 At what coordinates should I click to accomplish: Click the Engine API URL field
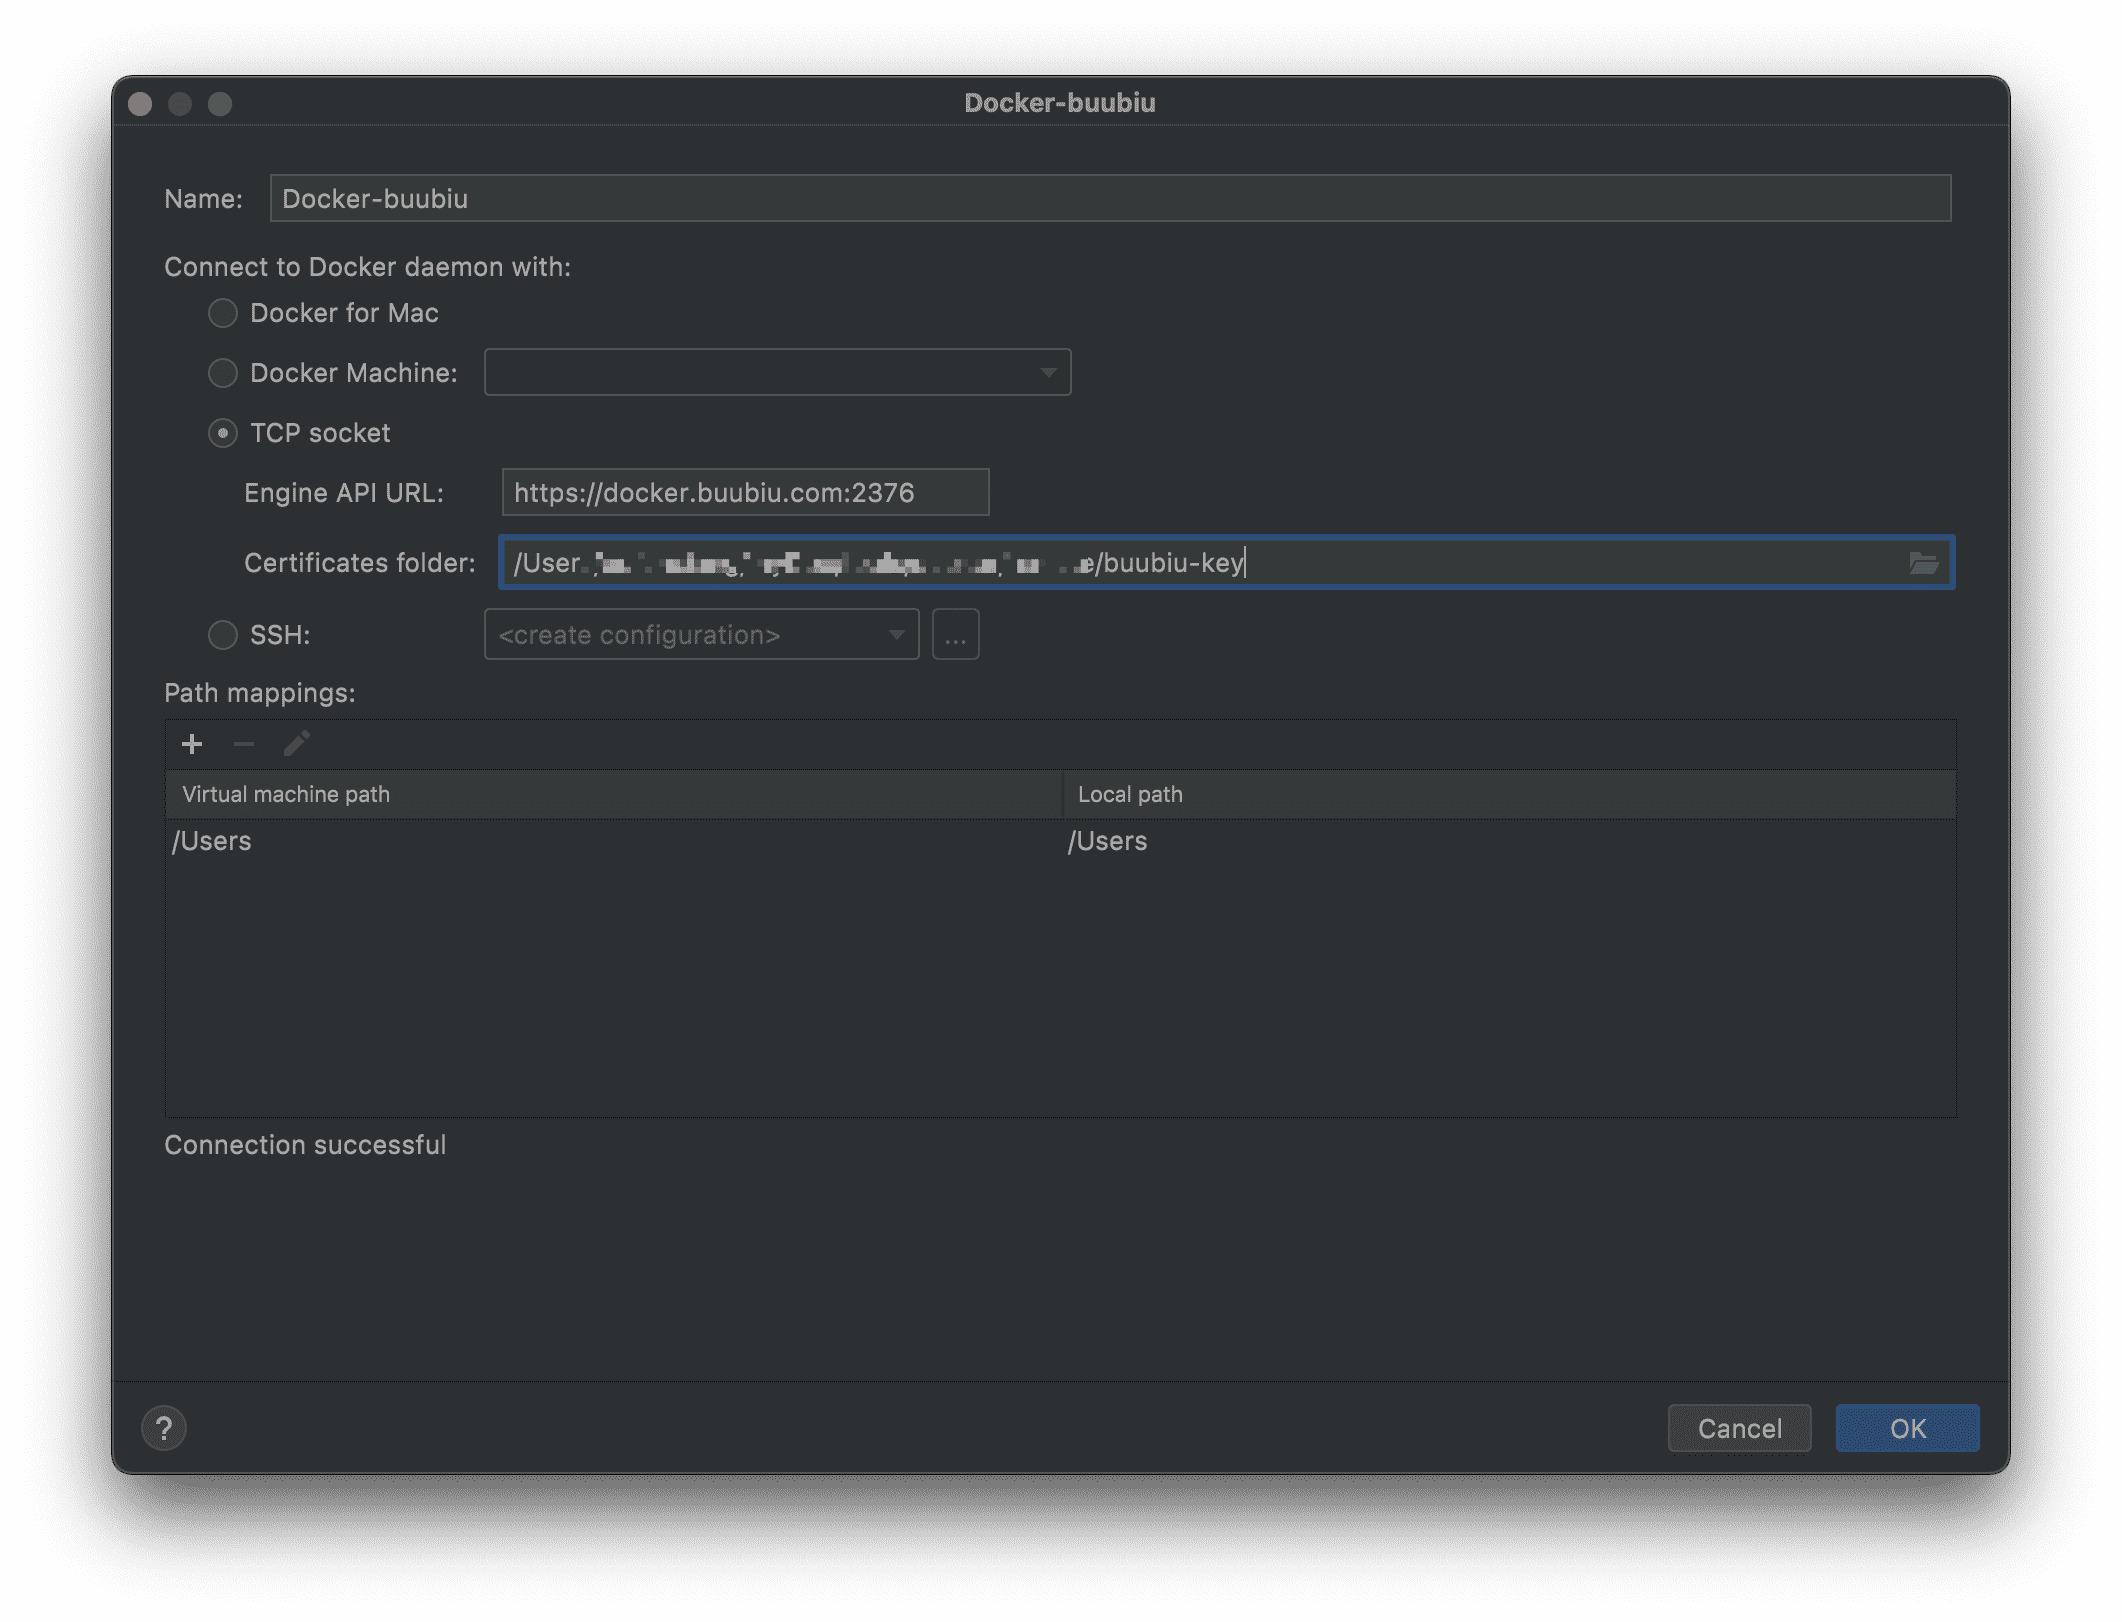745,493
